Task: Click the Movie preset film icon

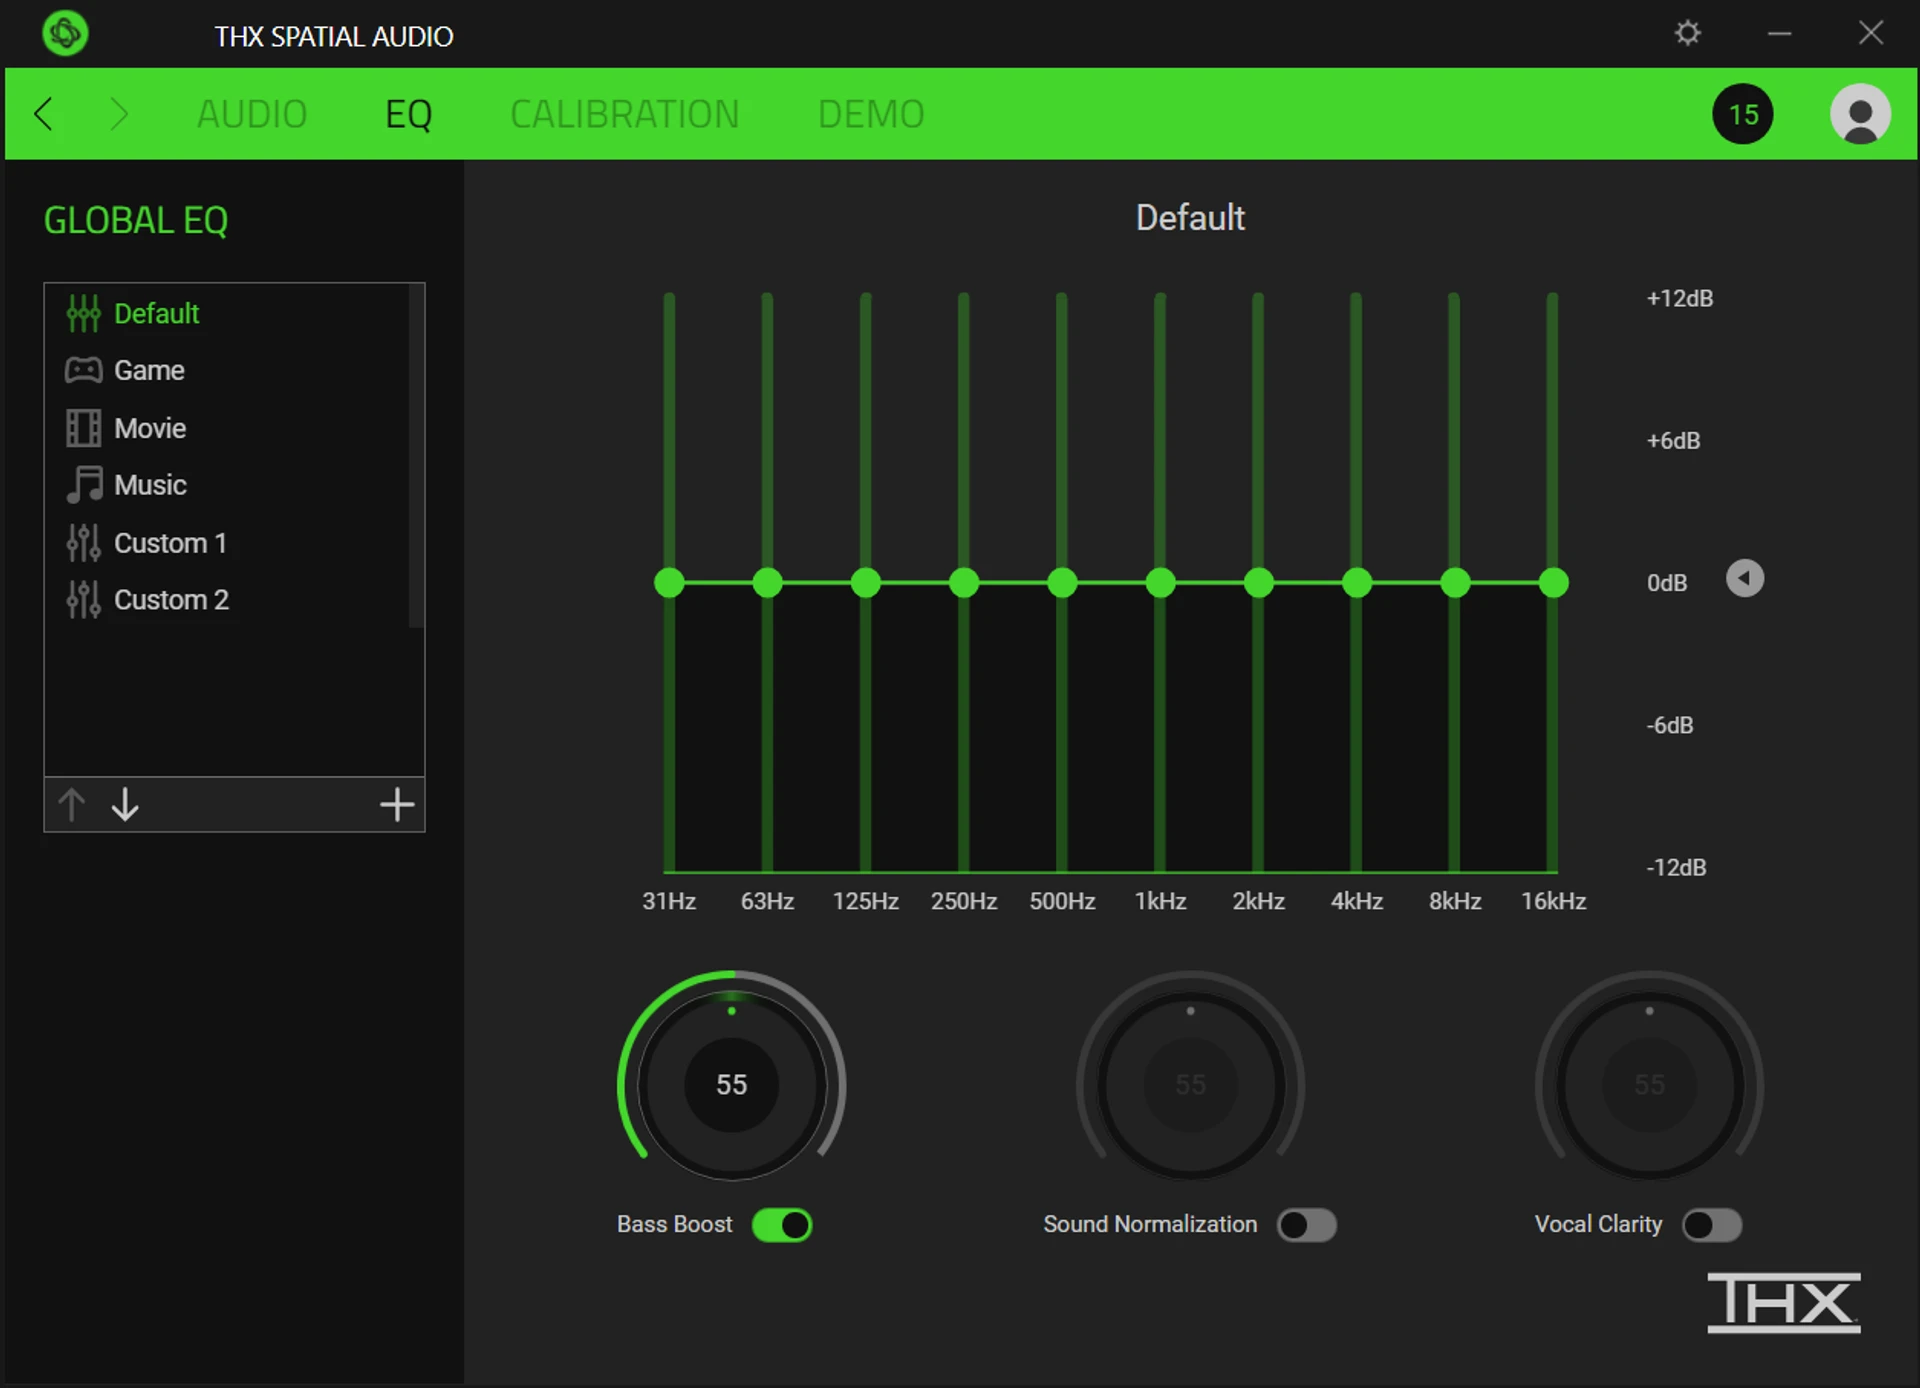Action: tap(83, 428)
